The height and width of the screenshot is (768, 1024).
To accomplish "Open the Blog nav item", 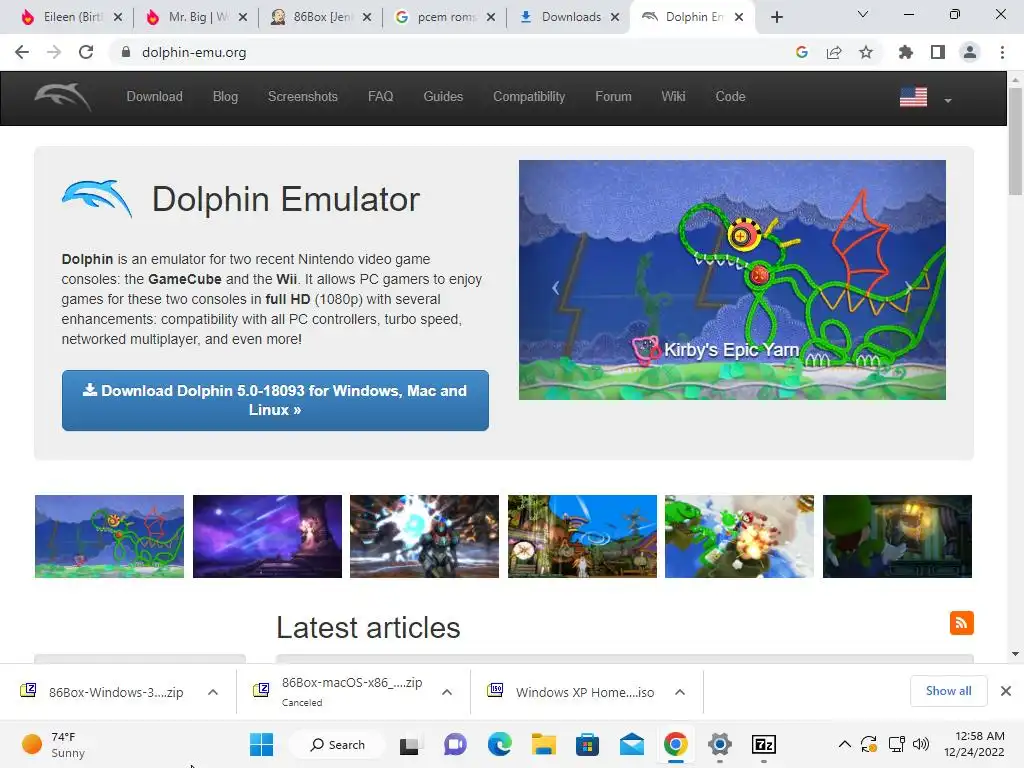I will click(225, 97).
